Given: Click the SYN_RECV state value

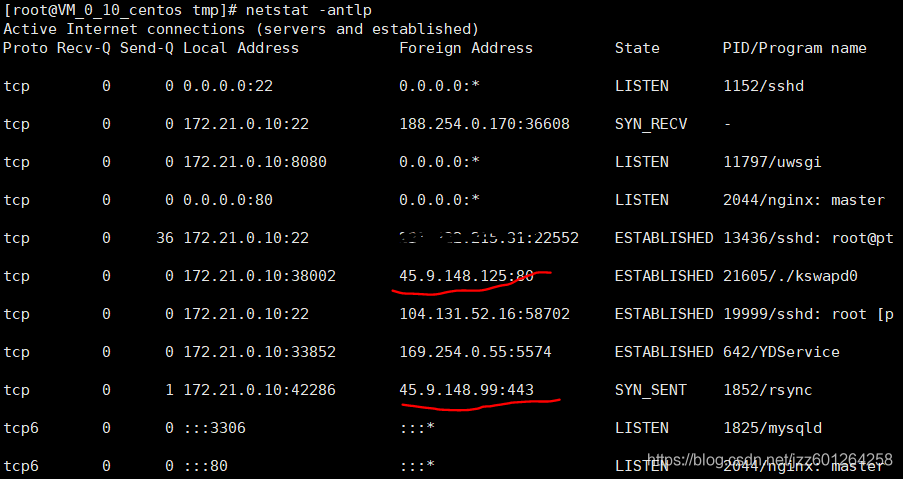Looking at the screenshot, I should point(651,124).
